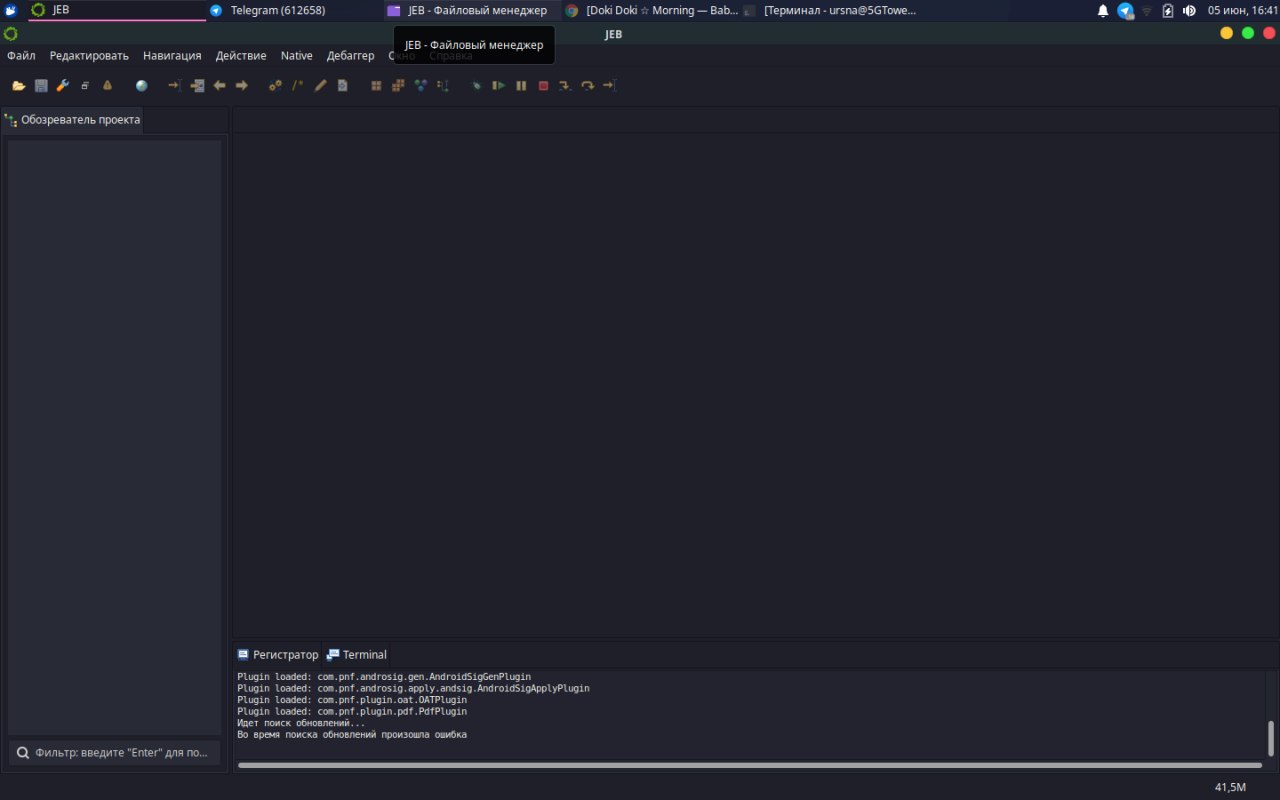The height and width of the screenshot is (800, 1280).
Task: Navigate forward with the right arrow icon
Action: [241, 86]
